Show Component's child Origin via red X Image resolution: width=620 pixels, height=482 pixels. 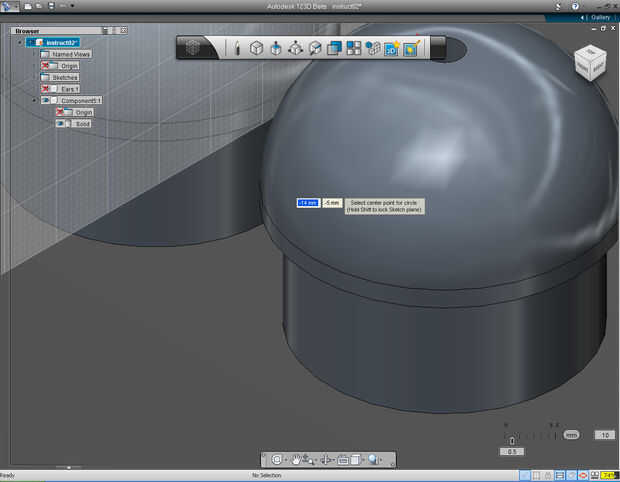point(60,112)
